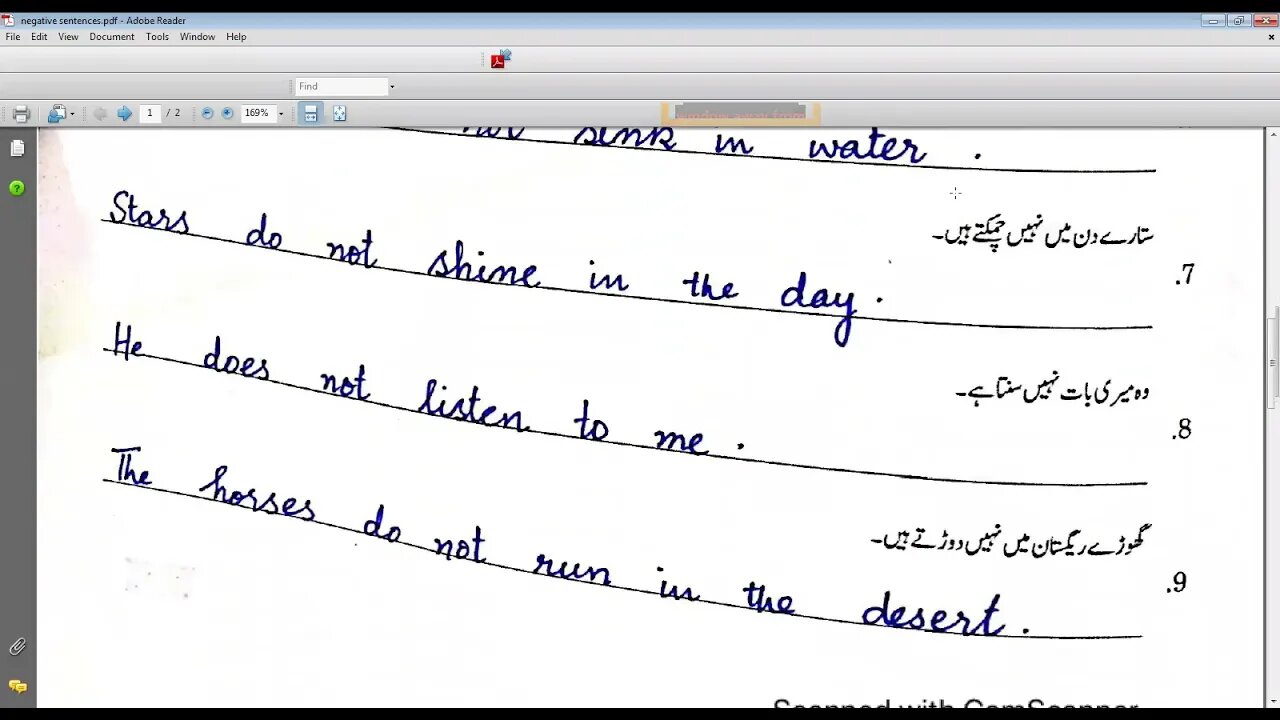The width and height of the screenshot is (1280, 720).
Task: Restore down the Adobe Reader window
Action: coord(1238,21)
